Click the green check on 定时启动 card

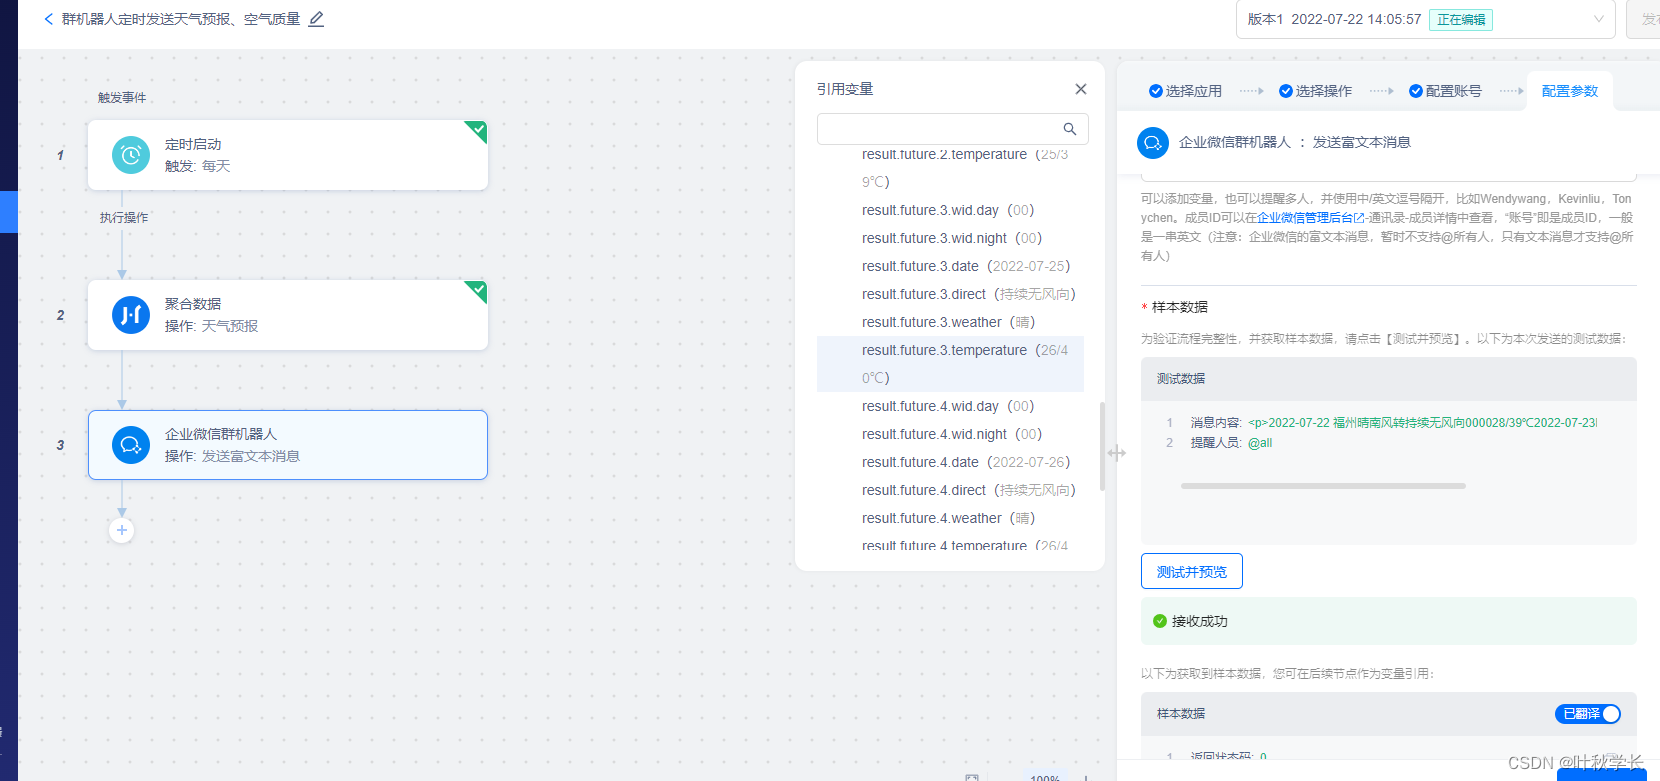479,129
